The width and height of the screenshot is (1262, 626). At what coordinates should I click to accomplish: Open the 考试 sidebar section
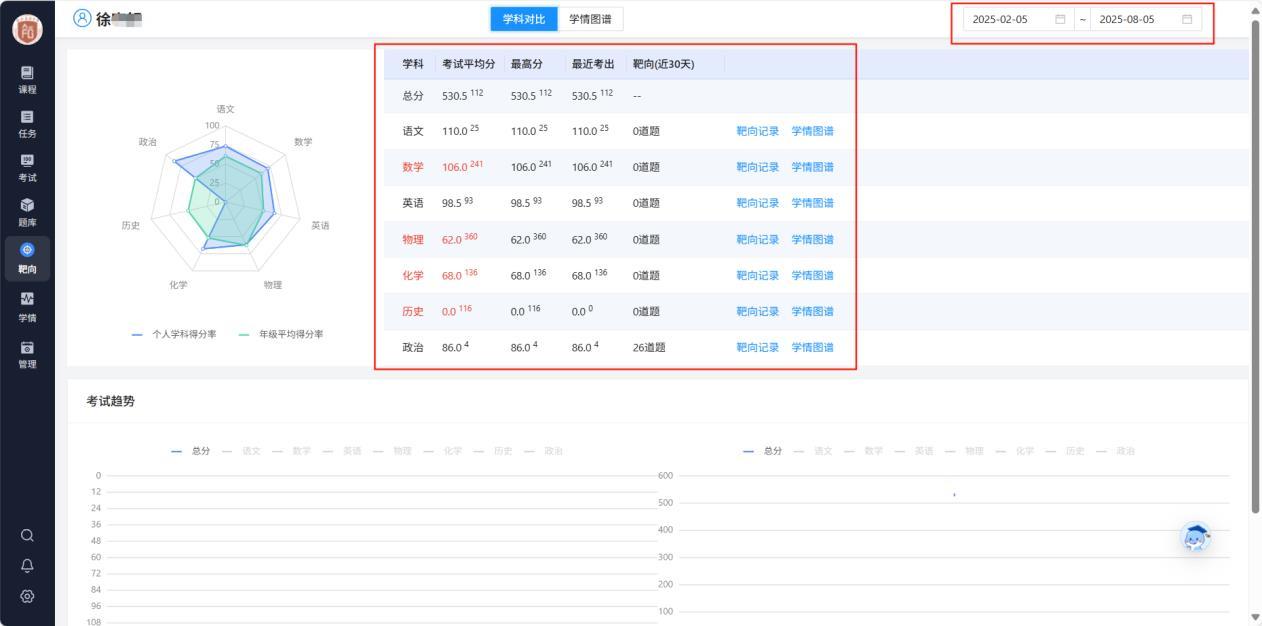coord(27,168)
